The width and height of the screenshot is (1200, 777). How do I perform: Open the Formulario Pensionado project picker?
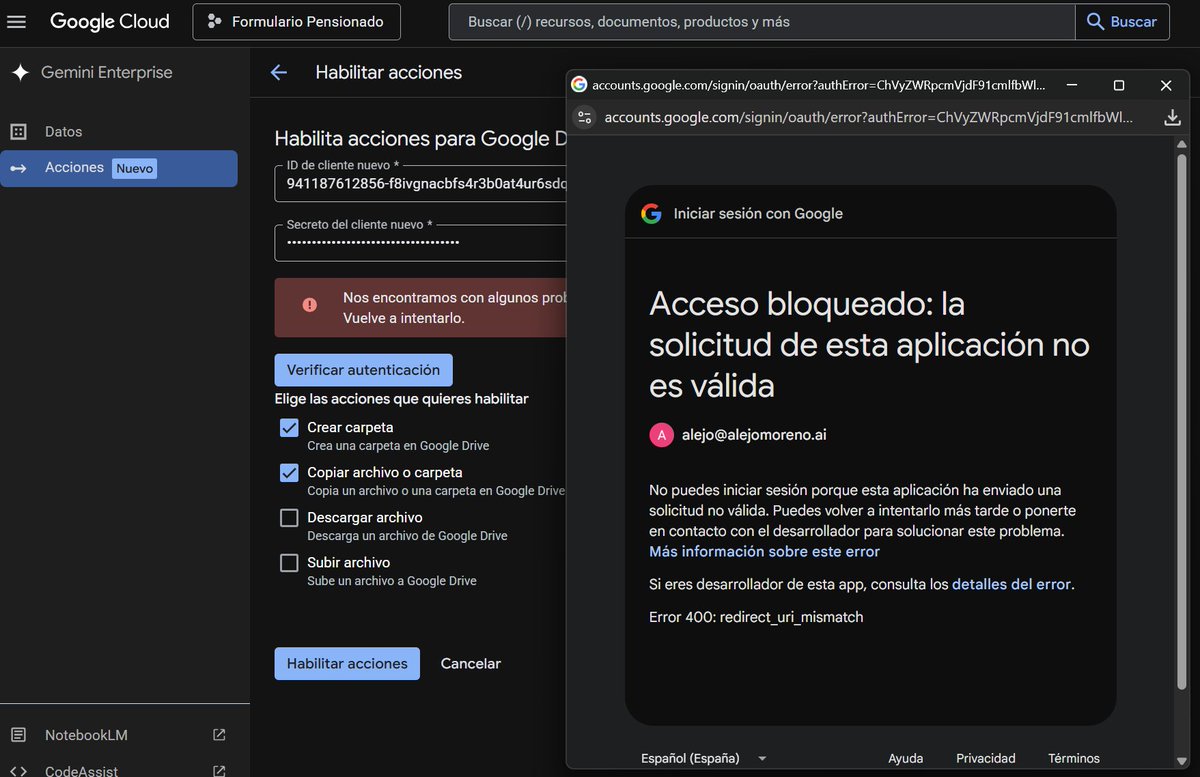click(296, 21)
